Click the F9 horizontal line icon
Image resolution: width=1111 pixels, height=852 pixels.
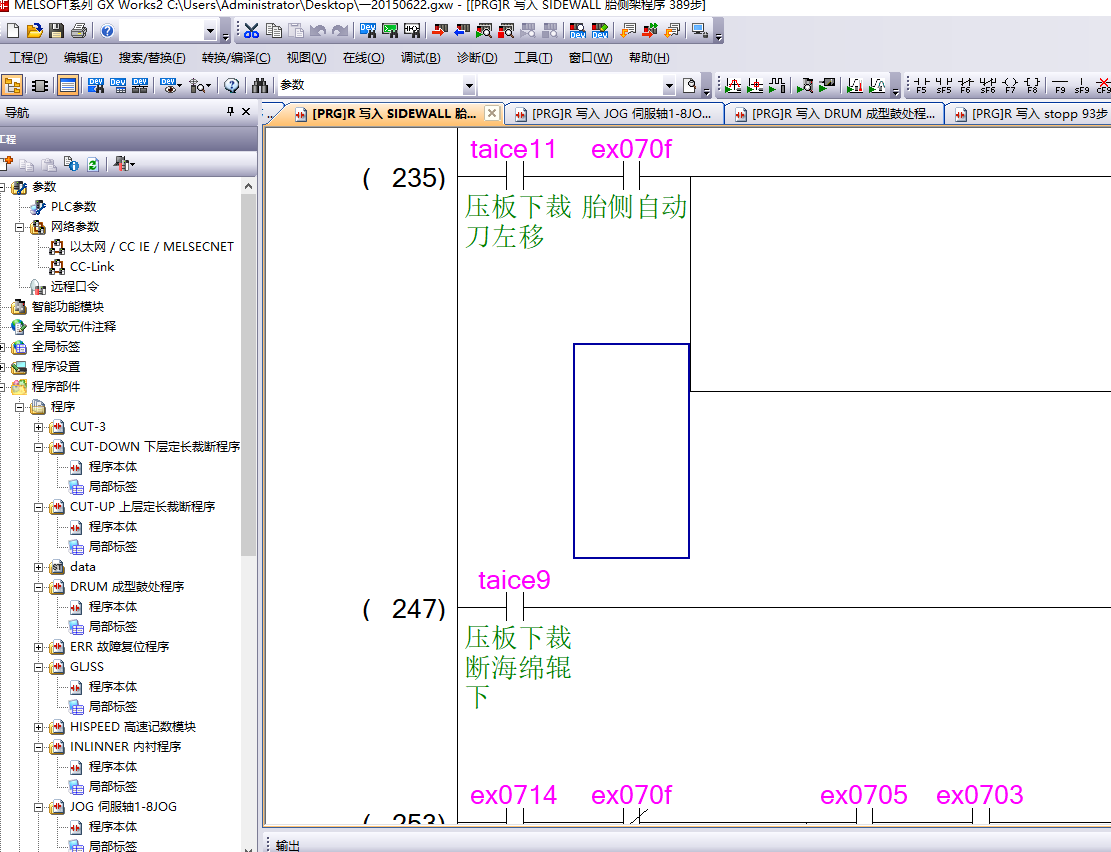coord(1060,85)
